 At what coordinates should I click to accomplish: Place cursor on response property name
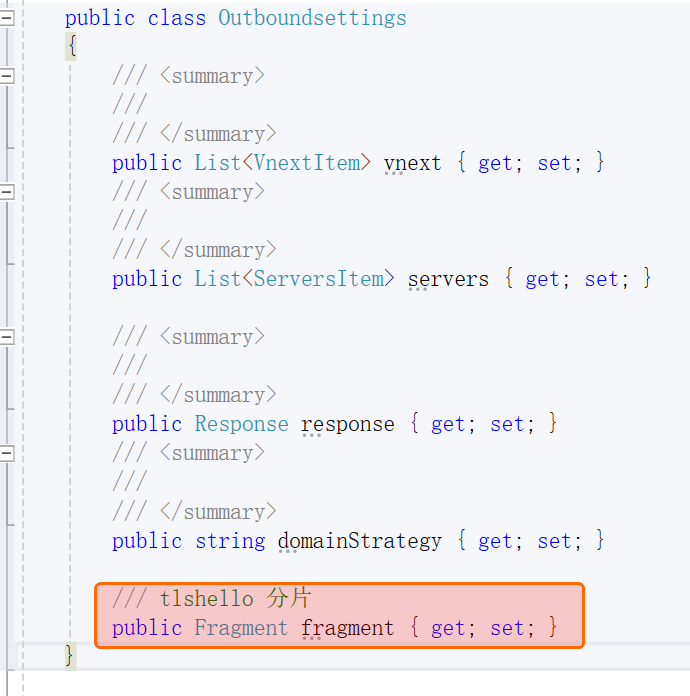tap(347, 424)
